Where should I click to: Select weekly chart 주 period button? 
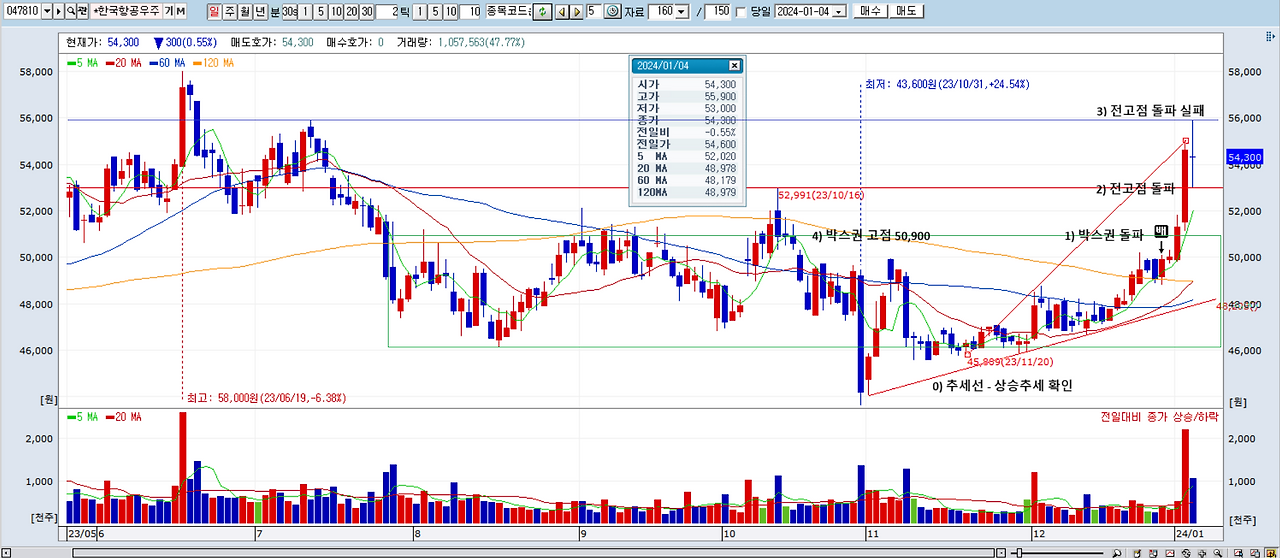tap(230, 11)
